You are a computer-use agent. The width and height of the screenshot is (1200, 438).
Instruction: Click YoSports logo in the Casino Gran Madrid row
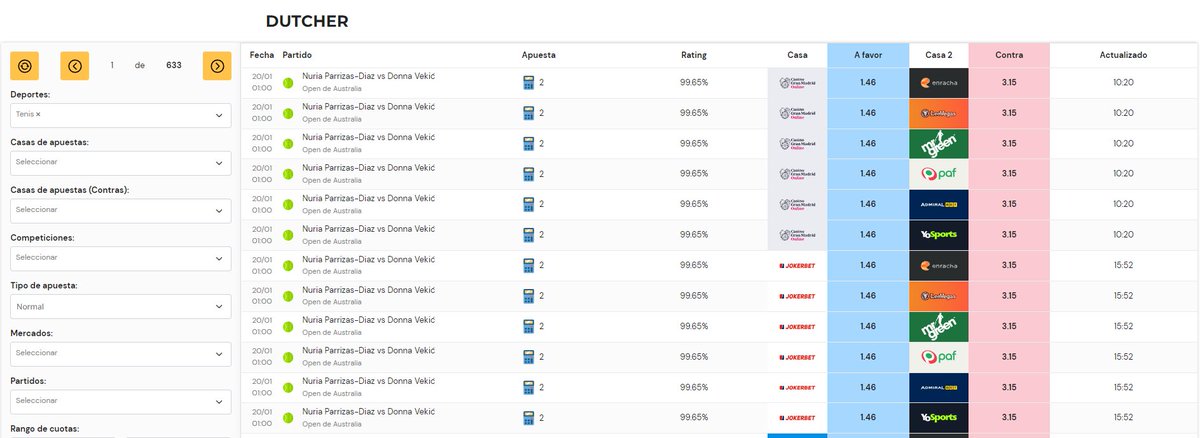click(x=939, y=235)
